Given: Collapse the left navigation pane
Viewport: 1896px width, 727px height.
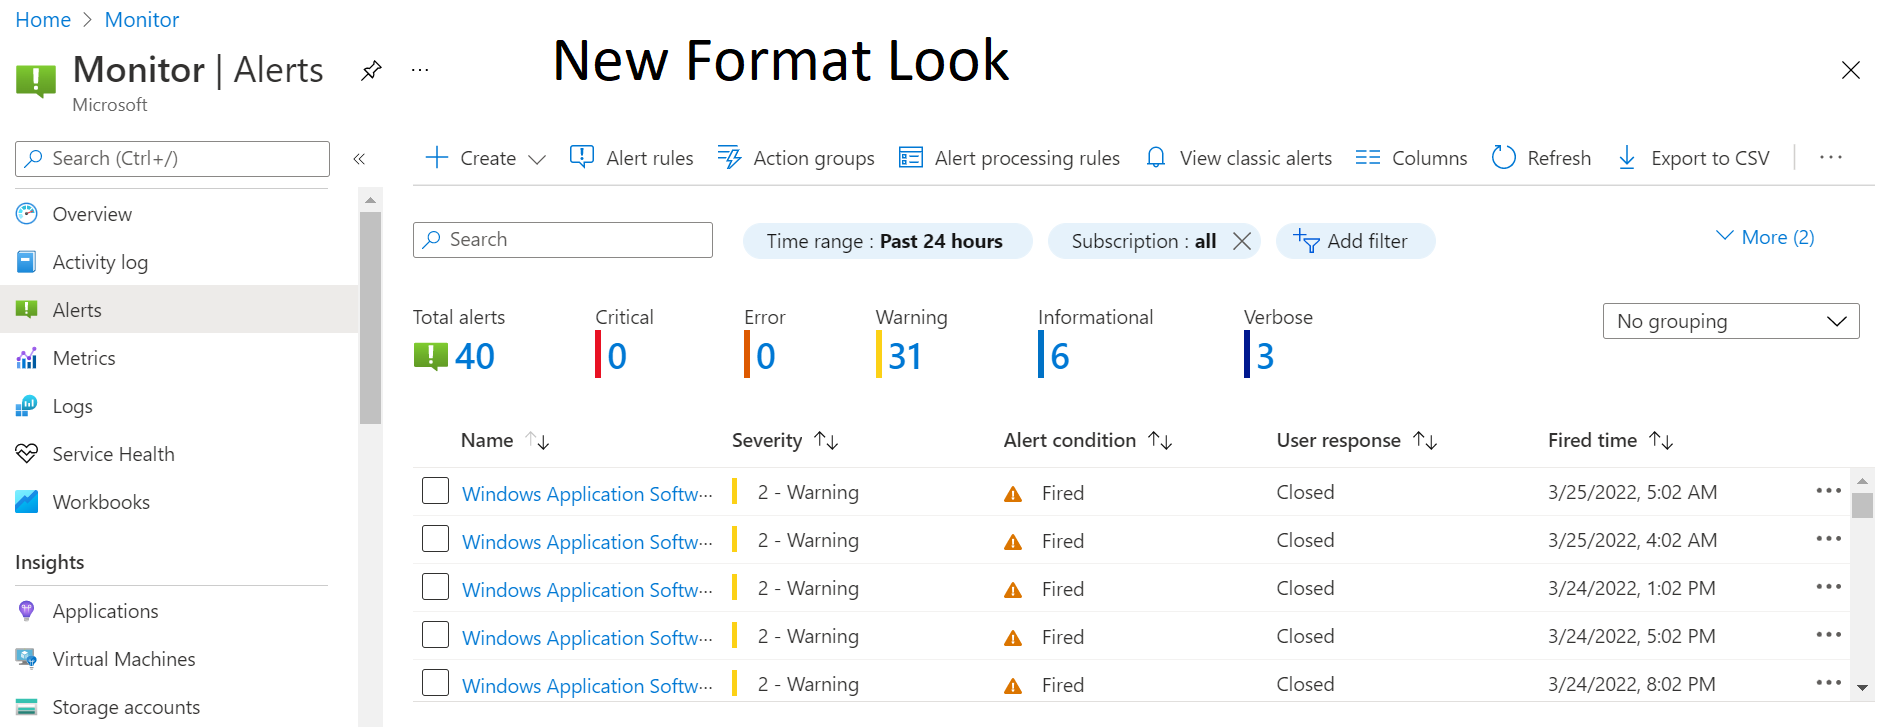Looking at the screenshot, I should 359,158.
